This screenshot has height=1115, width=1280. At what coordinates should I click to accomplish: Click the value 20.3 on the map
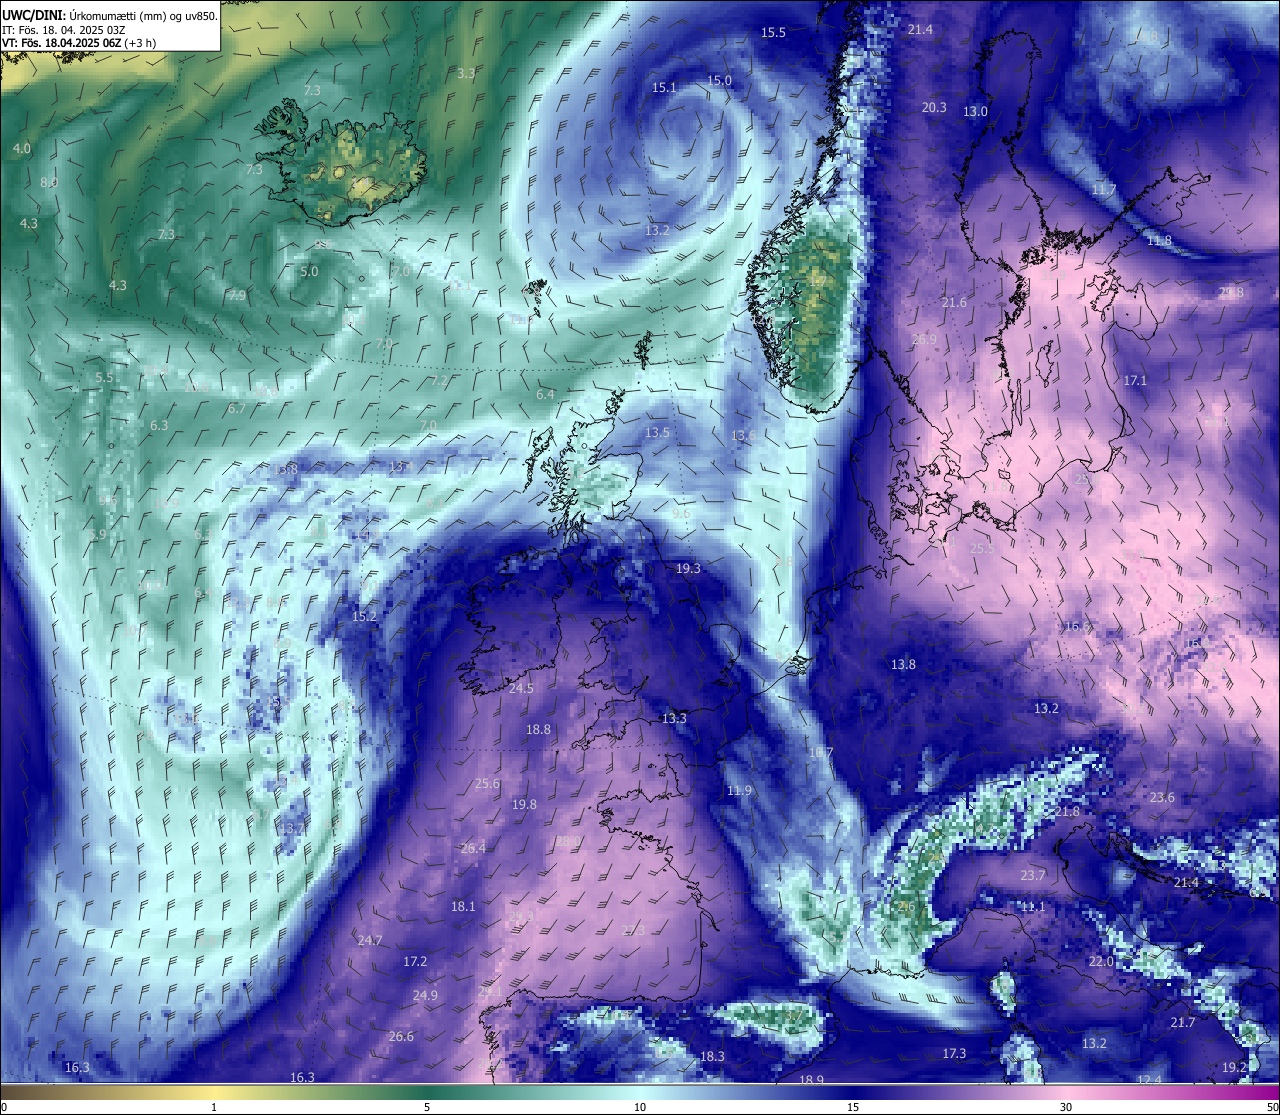(x=934, y=107)
